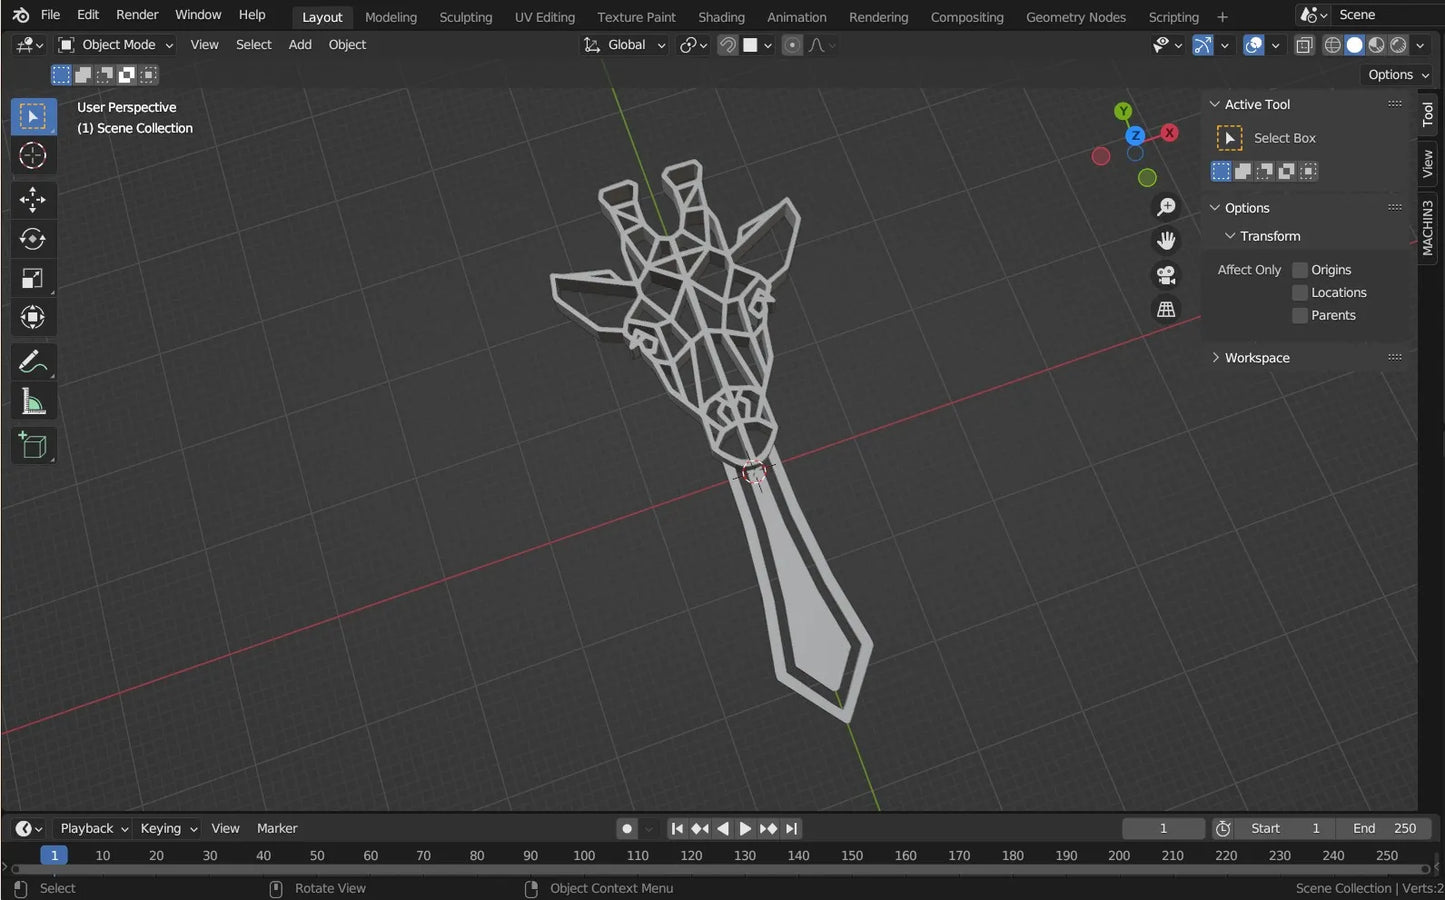Select the Annotate tool
Viewport: 1445px width, 900px height.
click(33, 362)
